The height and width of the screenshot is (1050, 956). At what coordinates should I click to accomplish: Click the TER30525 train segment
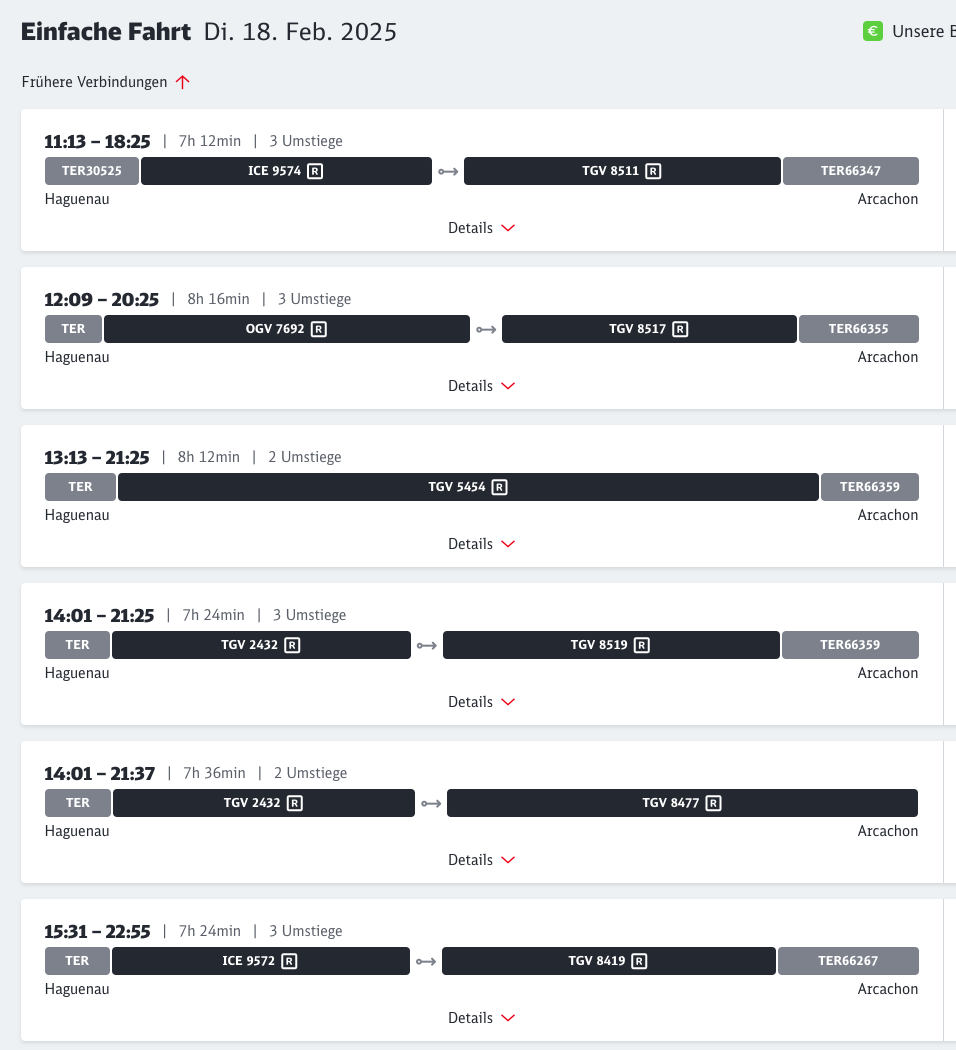click(92, 171)
